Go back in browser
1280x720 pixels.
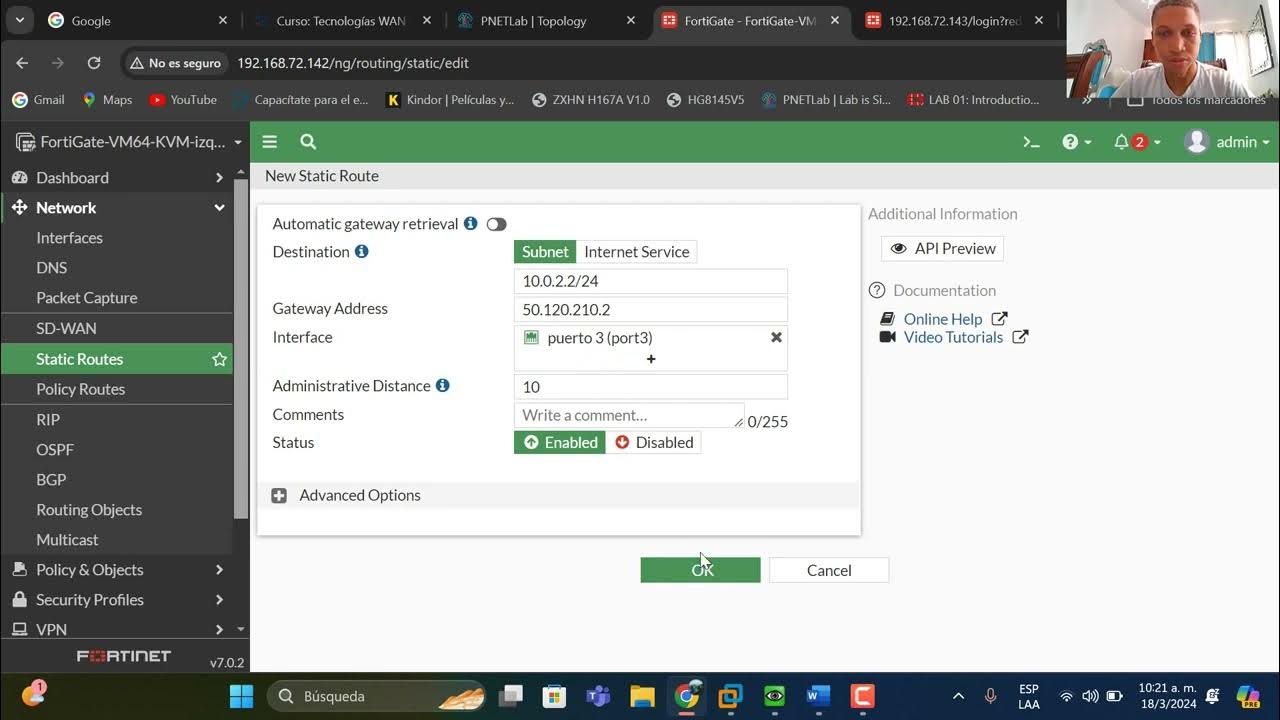coord(22,62)
